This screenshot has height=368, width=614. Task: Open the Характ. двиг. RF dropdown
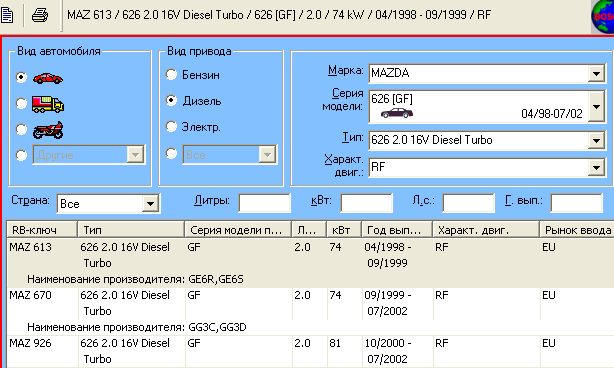pos(596,168)
